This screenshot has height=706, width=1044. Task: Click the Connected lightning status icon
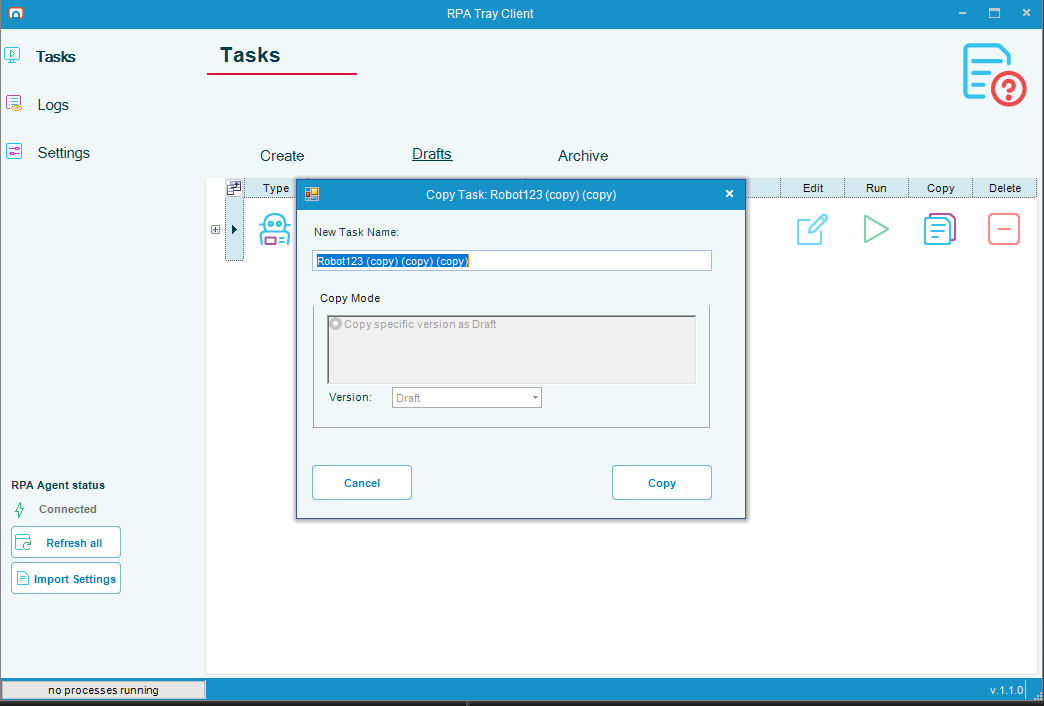tap(19, 510)
